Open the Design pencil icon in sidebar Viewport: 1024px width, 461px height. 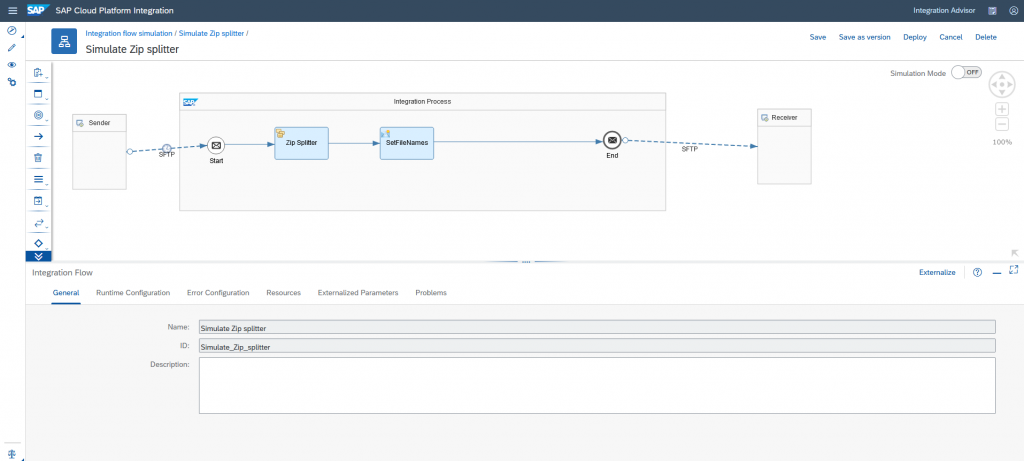[x=12, y=48]
